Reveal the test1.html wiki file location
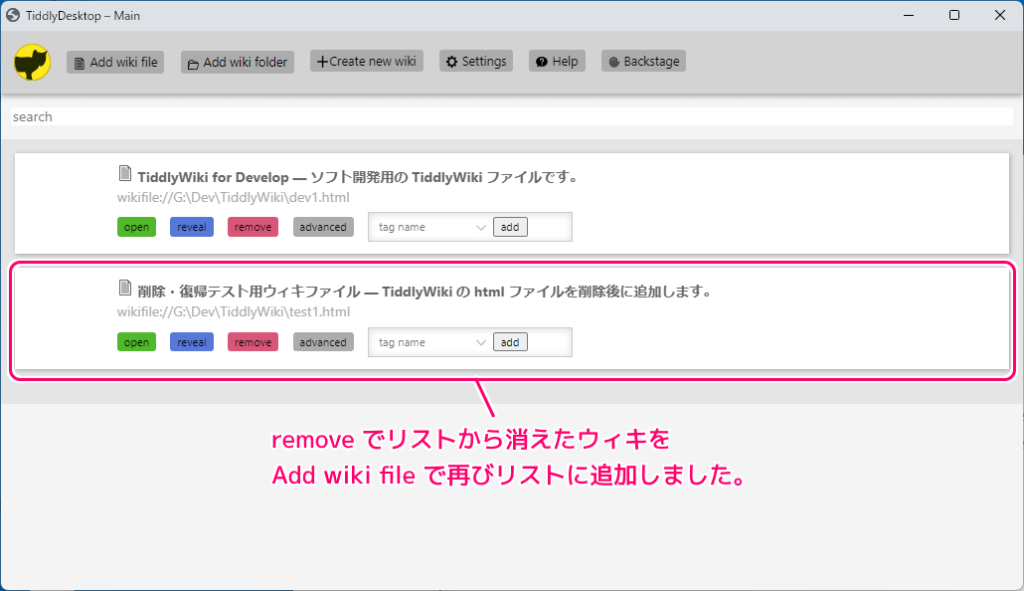This screenshot has width=1024, height=591. coord(192,342)
